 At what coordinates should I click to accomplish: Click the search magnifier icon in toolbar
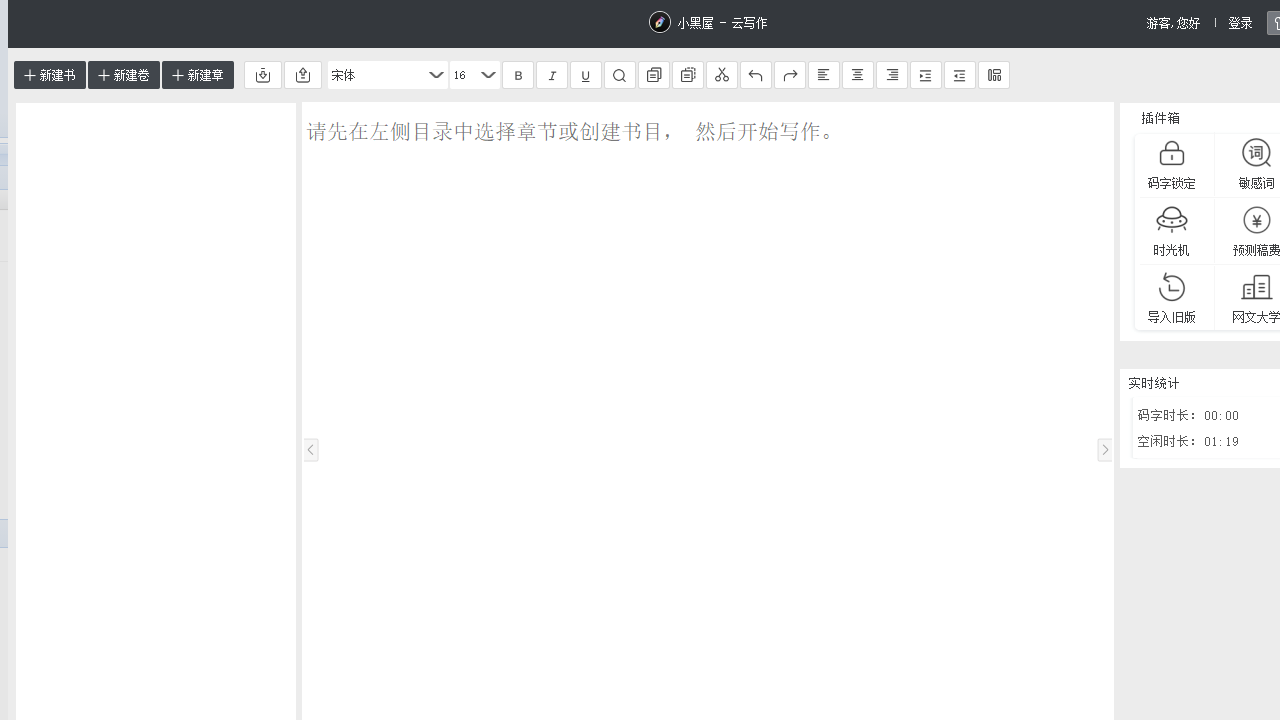[620, 75]
